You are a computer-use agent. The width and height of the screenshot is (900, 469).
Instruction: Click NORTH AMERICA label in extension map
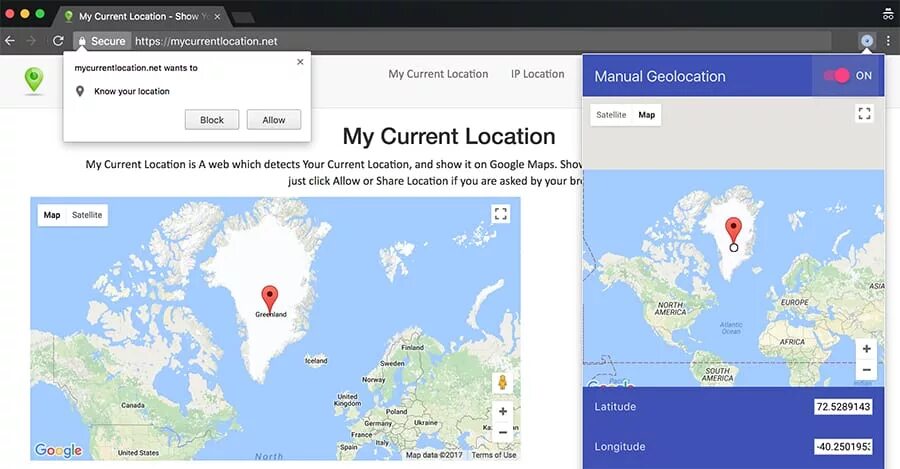670,308
